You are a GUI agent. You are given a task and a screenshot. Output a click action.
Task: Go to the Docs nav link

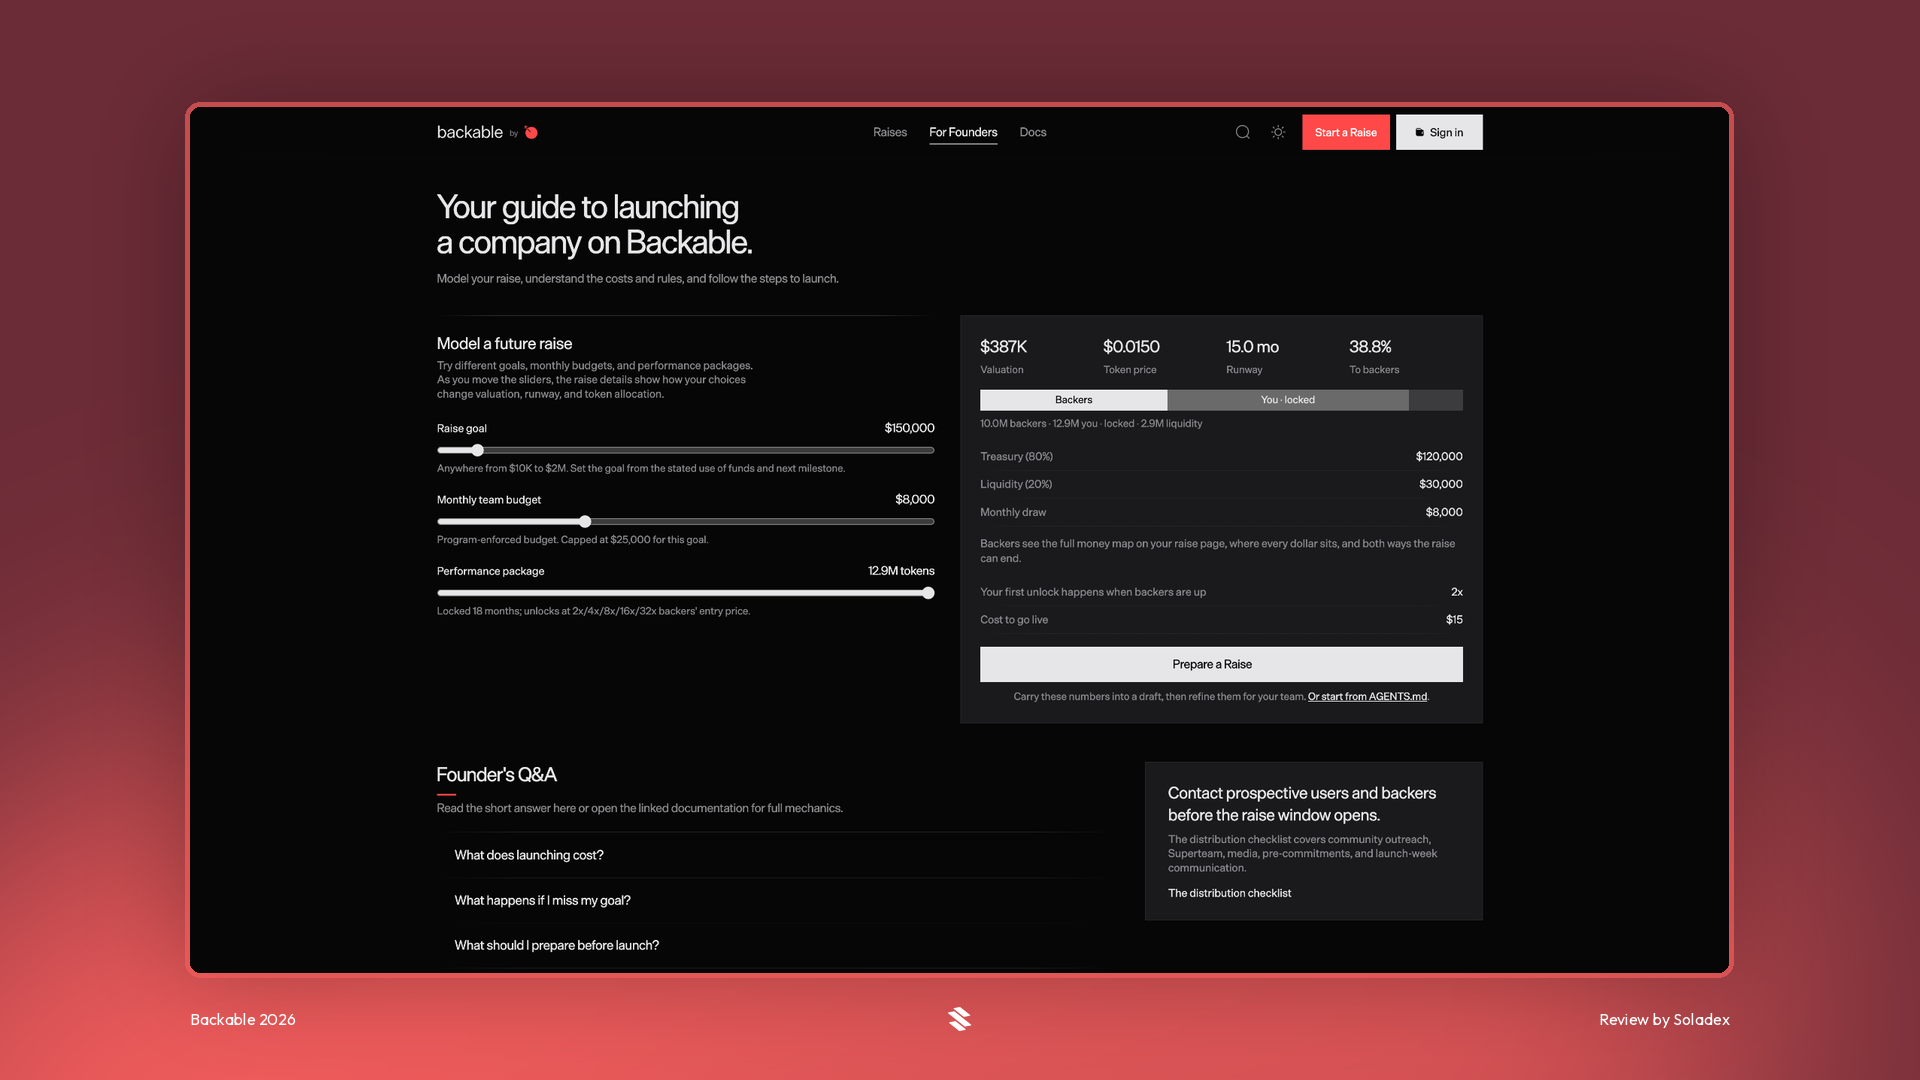pos(1033,132)
